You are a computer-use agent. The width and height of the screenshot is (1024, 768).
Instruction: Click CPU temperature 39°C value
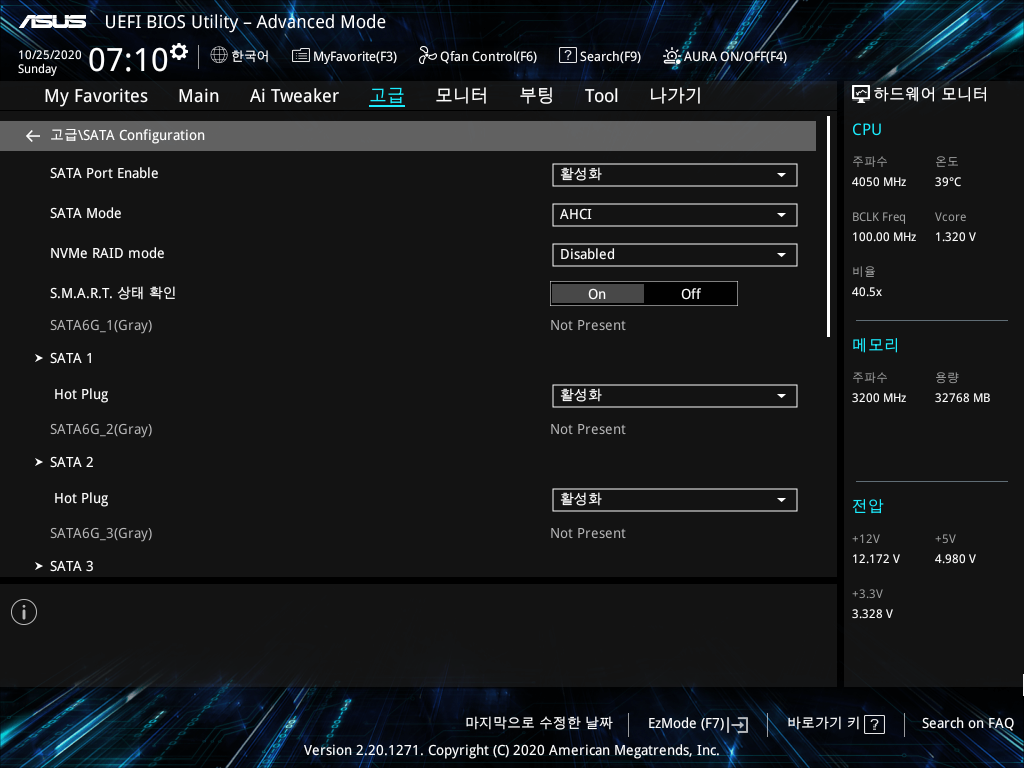[948, 182]
